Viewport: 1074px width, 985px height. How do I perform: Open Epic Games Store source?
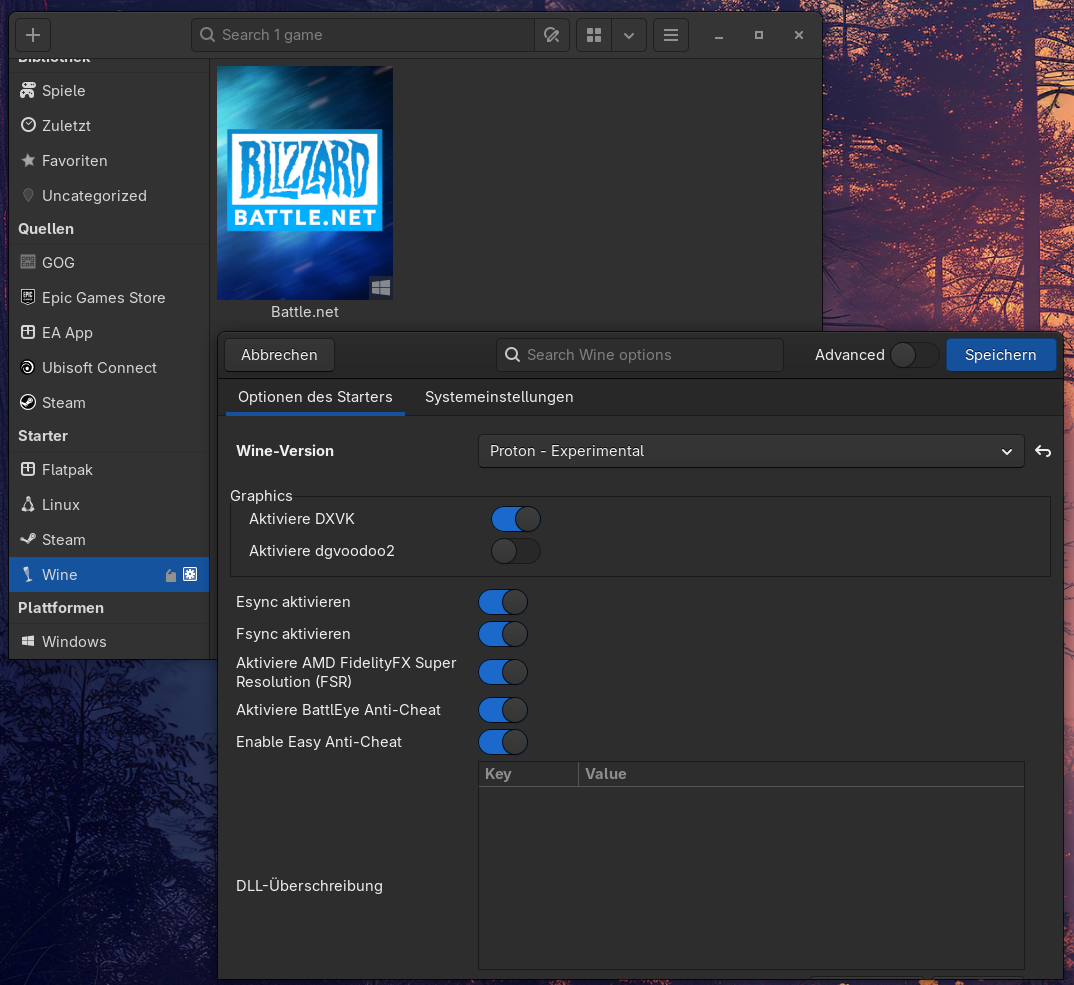point(109,297)
